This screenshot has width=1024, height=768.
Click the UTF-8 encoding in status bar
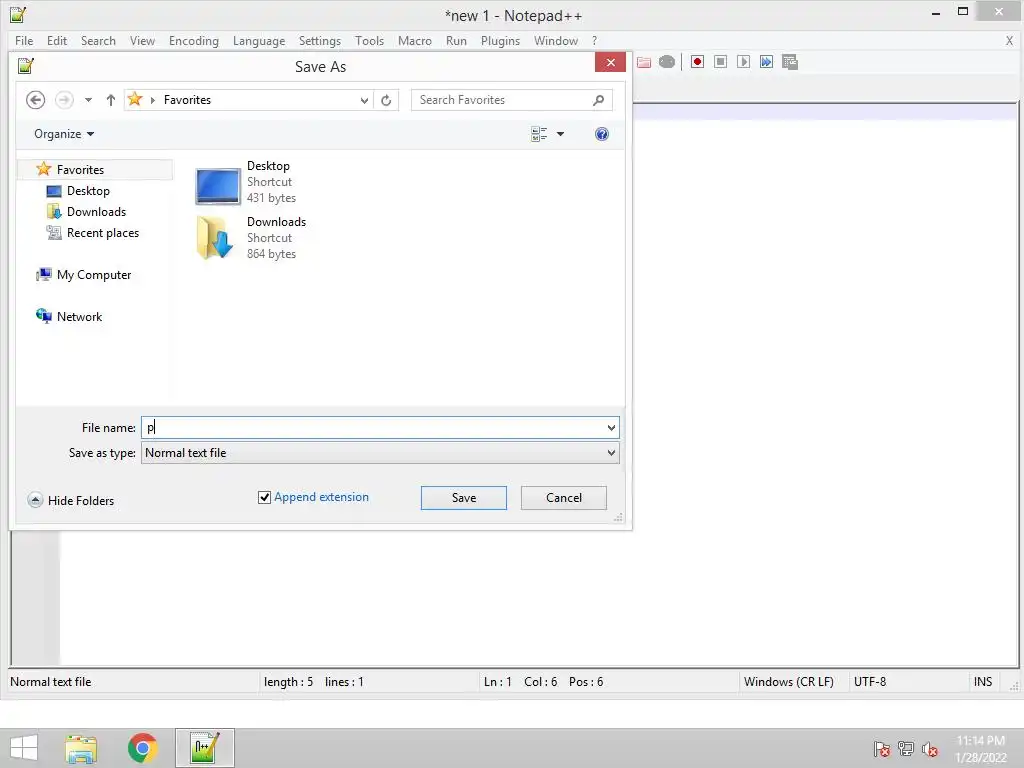870,682
